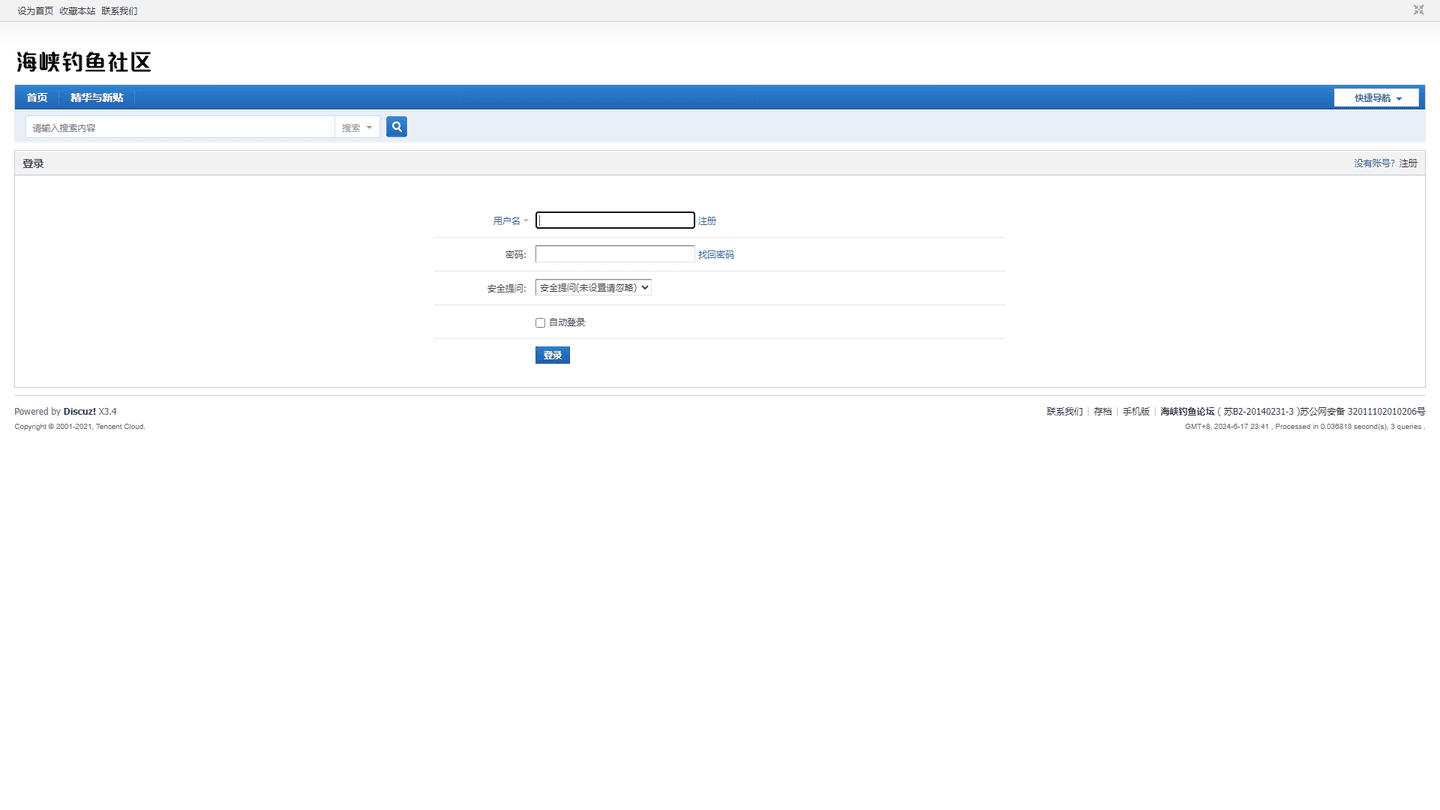This screenshot has height=810, width=1440.
Task: Enable the 自动登录 checkbox
Action: pyautogui.click(x=540, y=323)
